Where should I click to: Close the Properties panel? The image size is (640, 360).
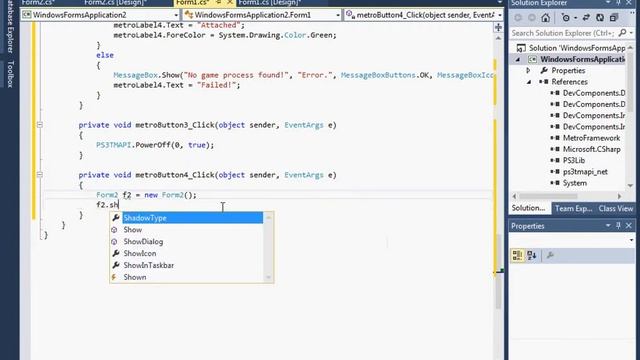(629, 226)
